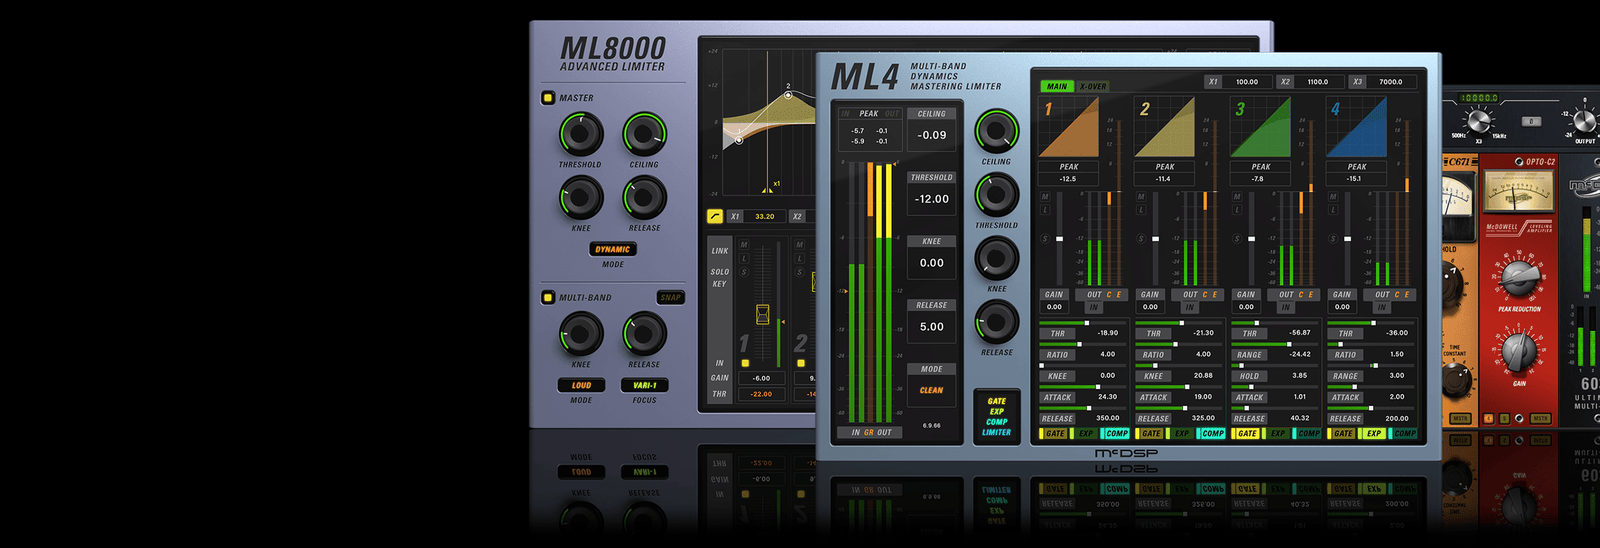Click the ML4 X1 crossover value 100.00
The height and width of the screenshot is (548, 1600).
point(1247,82)
